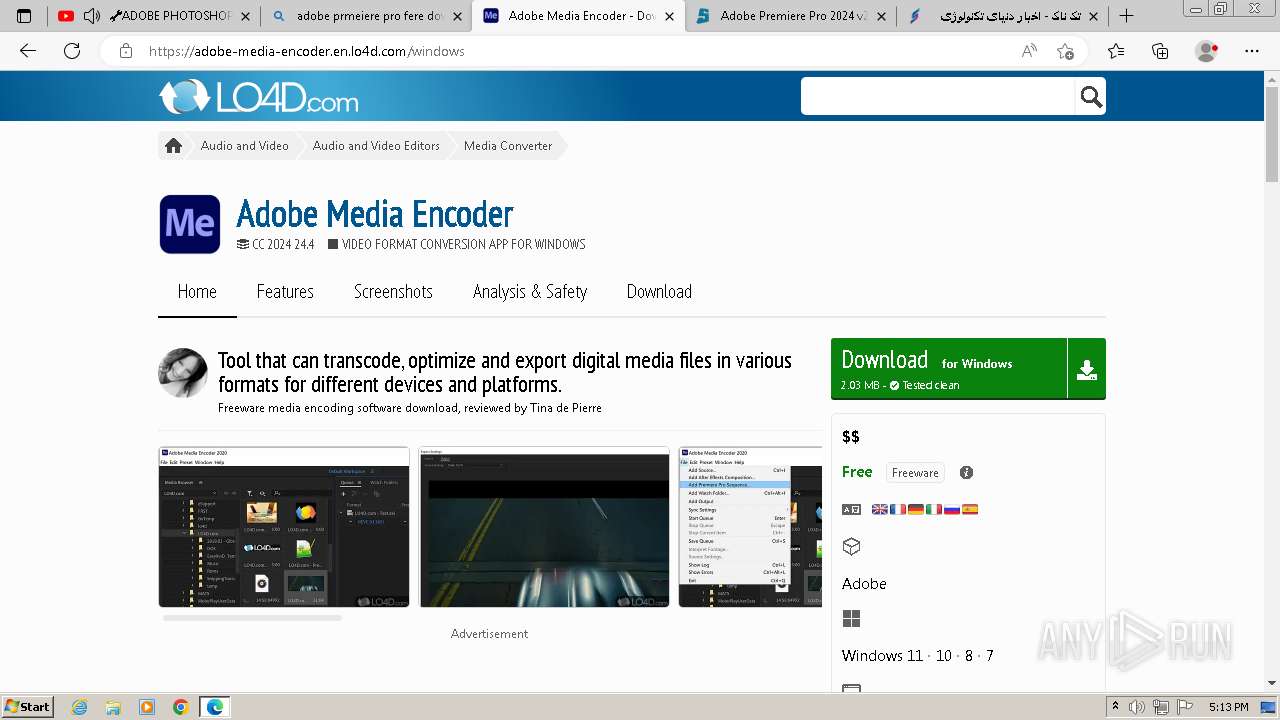Select the German flag icon
1280x720 pixels.
[x=916, y=509]
